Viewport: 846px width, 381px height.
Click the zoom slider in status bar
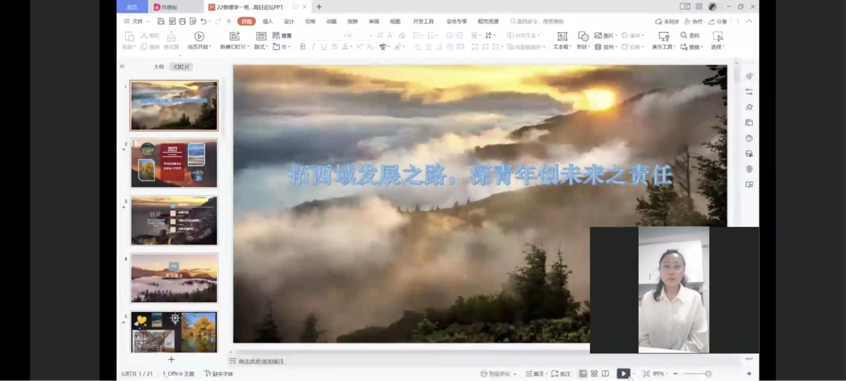pyautogui.click(x=697, y=373)
